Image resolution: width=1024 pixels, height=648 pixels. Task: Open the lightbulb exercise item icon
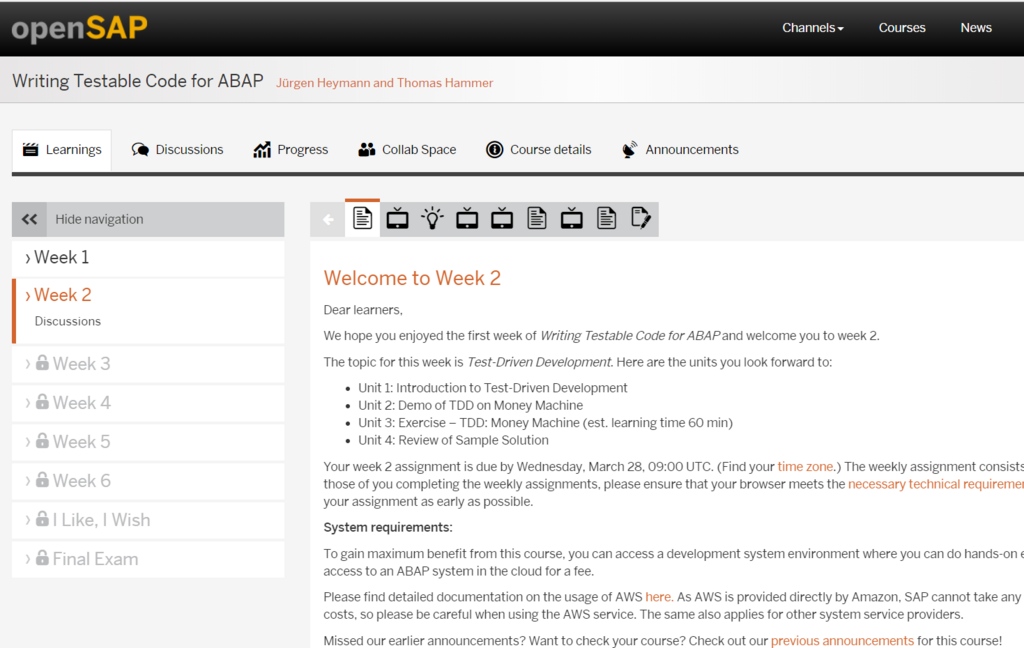(432, 218)
